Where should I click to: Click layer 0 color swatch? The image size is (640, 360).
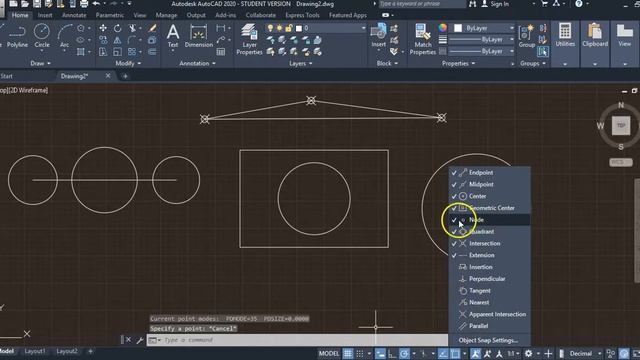(x=299, y=28)
